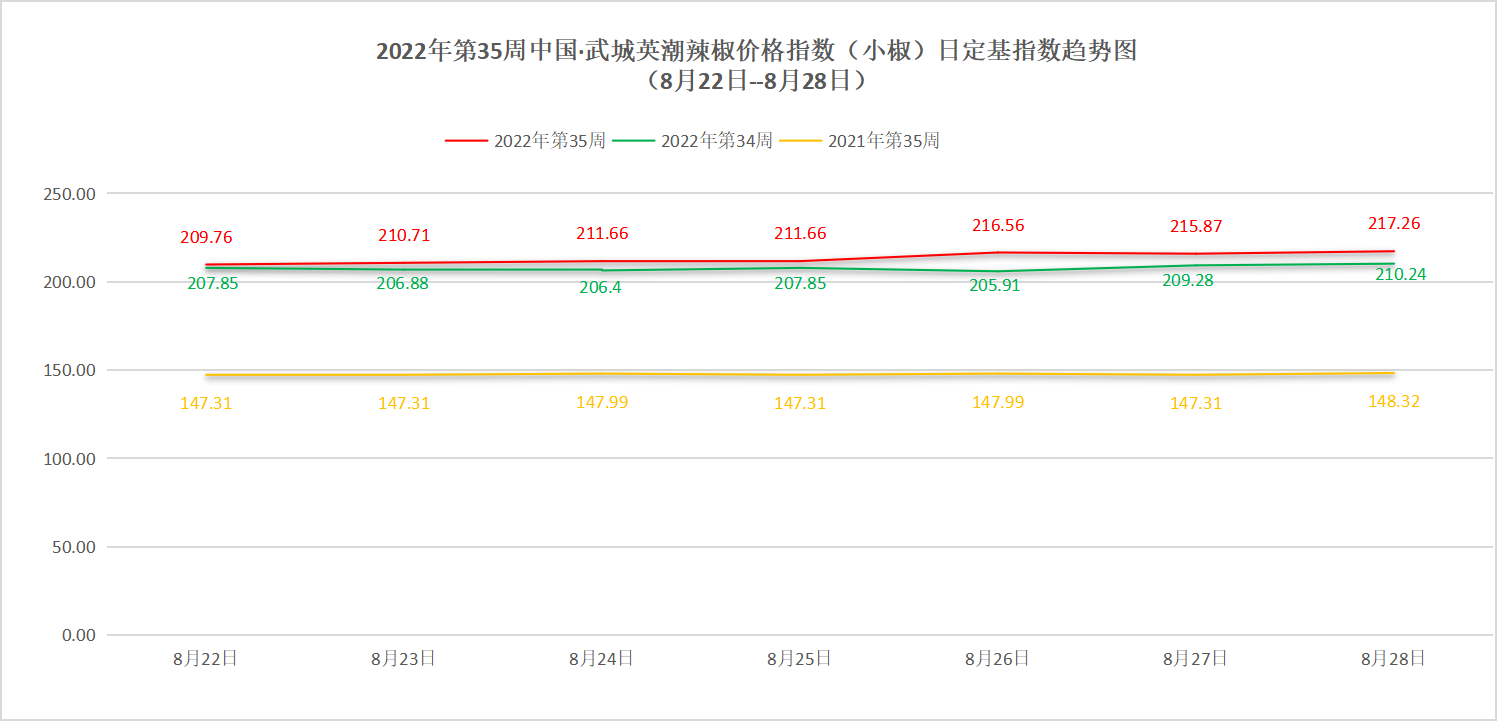The height and width of the screenshot is (722, 1498).
Task: Click the 216.56 red data label
Action: tap(998, 226)
